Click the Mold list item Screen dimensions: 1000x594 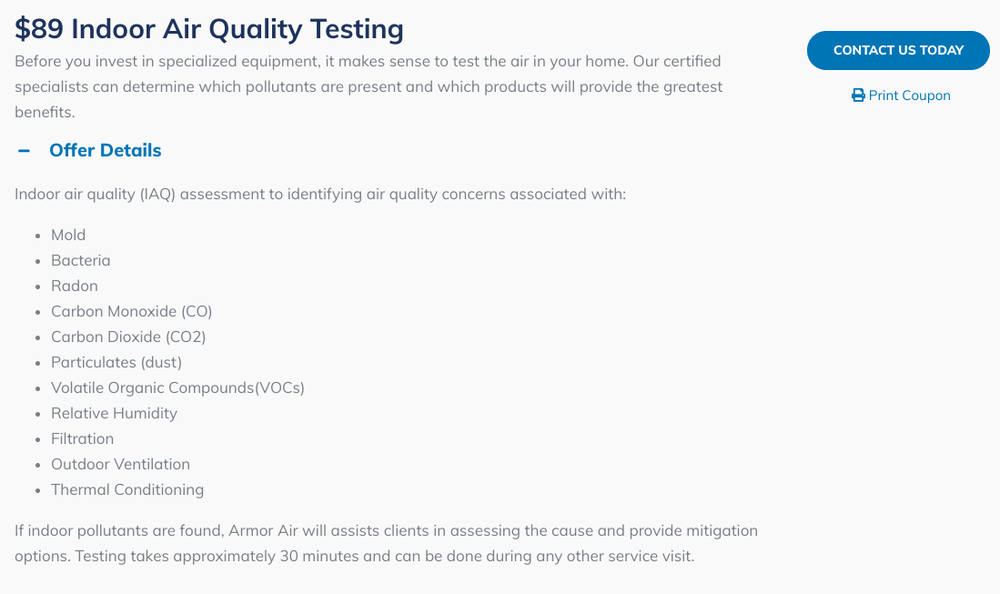tap(68, 235)
